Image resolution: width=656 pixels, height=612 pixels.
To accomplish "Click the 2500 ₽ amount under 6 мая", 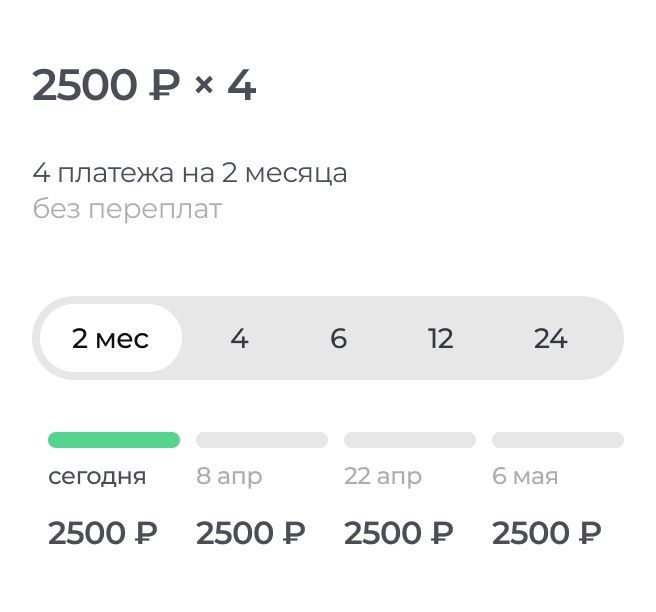I will pos(547,533).
